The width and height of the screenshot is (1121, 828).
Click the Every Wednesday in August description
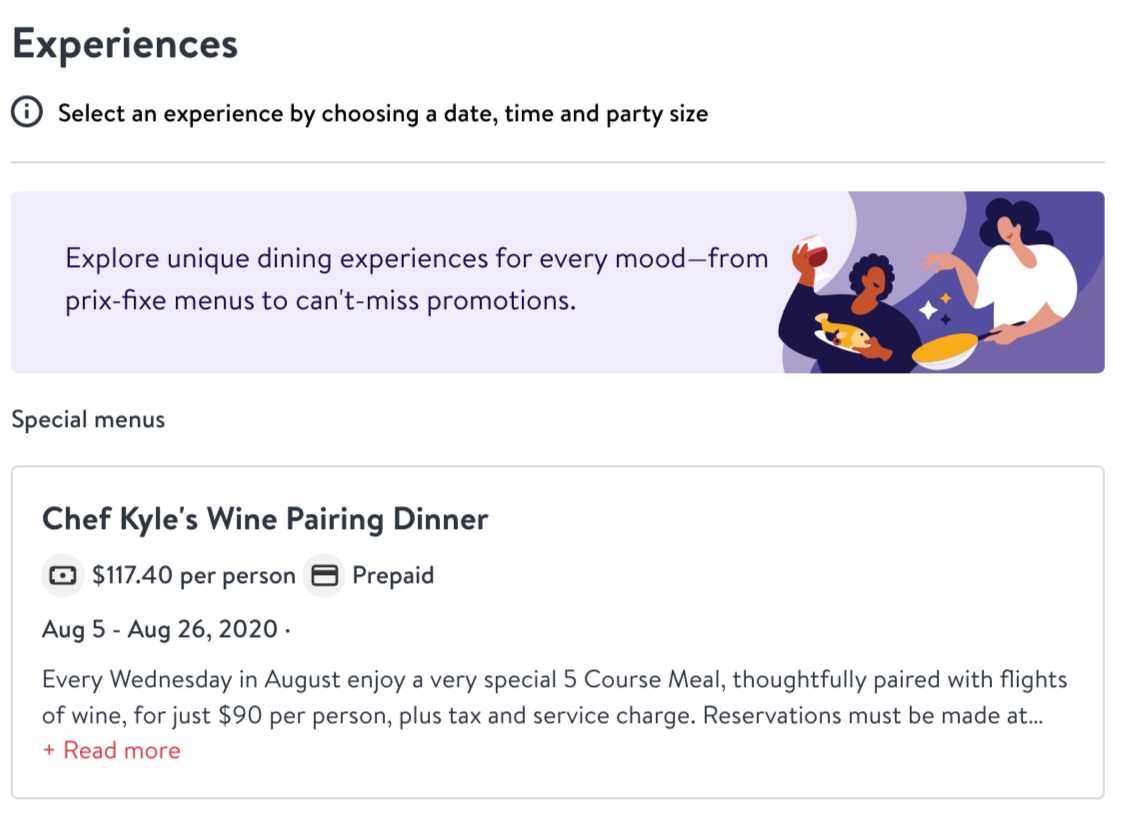tap(554, 697)
